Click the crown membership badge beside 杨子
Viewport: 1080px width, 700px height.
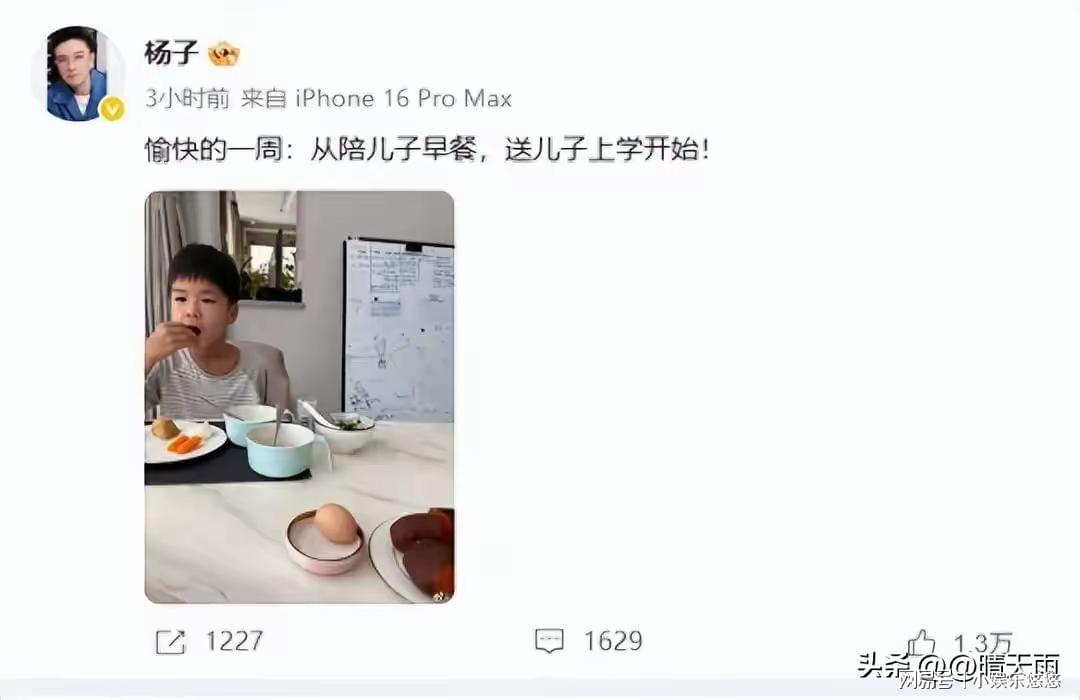click(x=224, y=54)
